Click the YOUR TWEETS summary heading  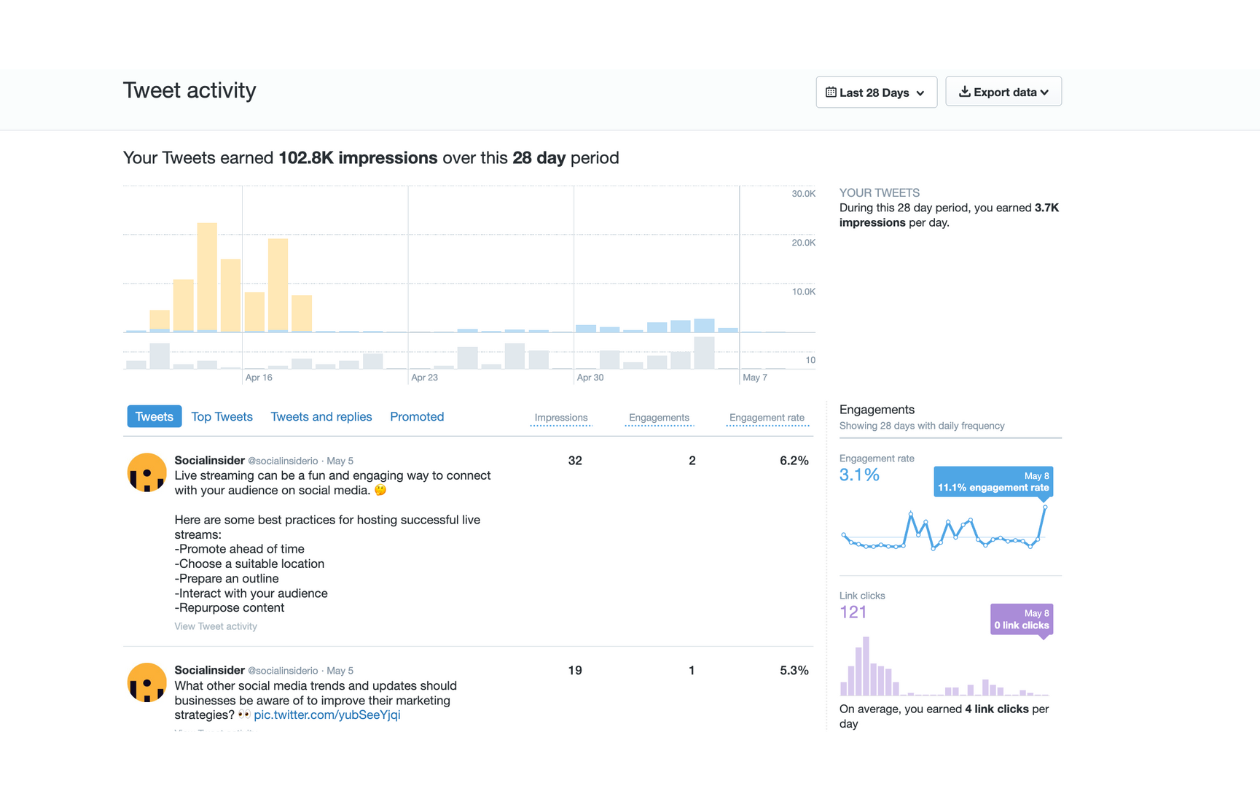[879, 193]
